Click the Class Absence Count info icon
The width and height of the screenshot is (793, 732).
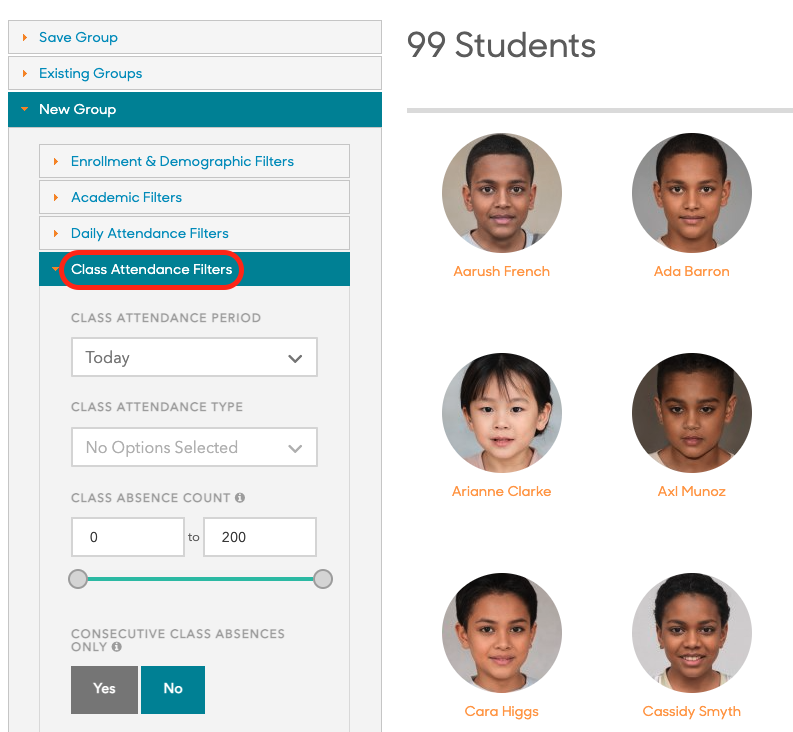[x=240, y=498]
